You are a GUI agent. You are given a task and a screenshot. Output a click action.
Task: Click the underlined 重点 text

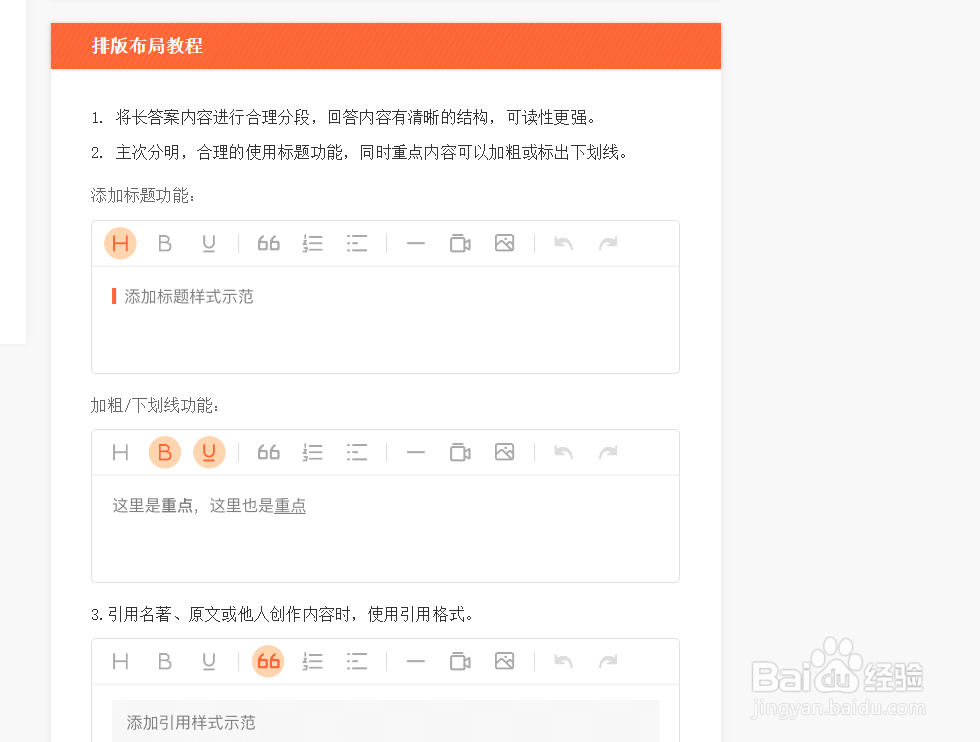[x=289, y=505]
